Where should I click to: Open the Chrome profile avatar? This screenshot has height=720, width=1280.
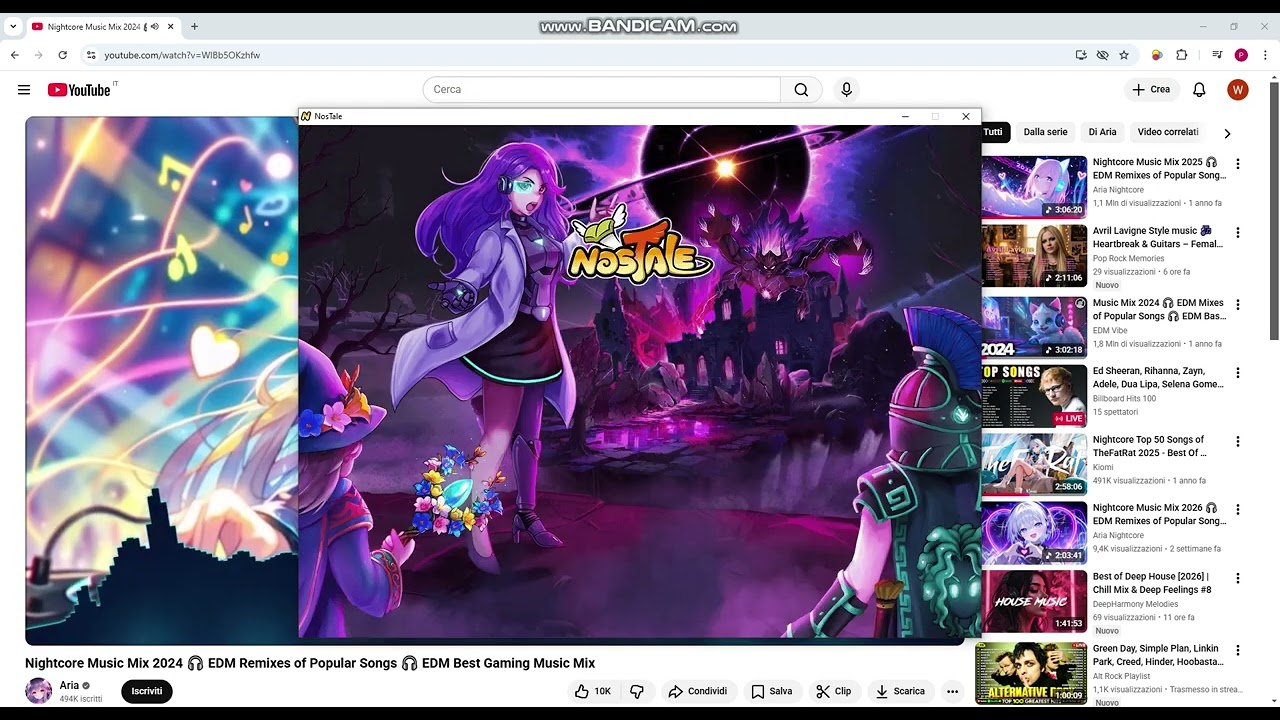tap(1241, 55)
